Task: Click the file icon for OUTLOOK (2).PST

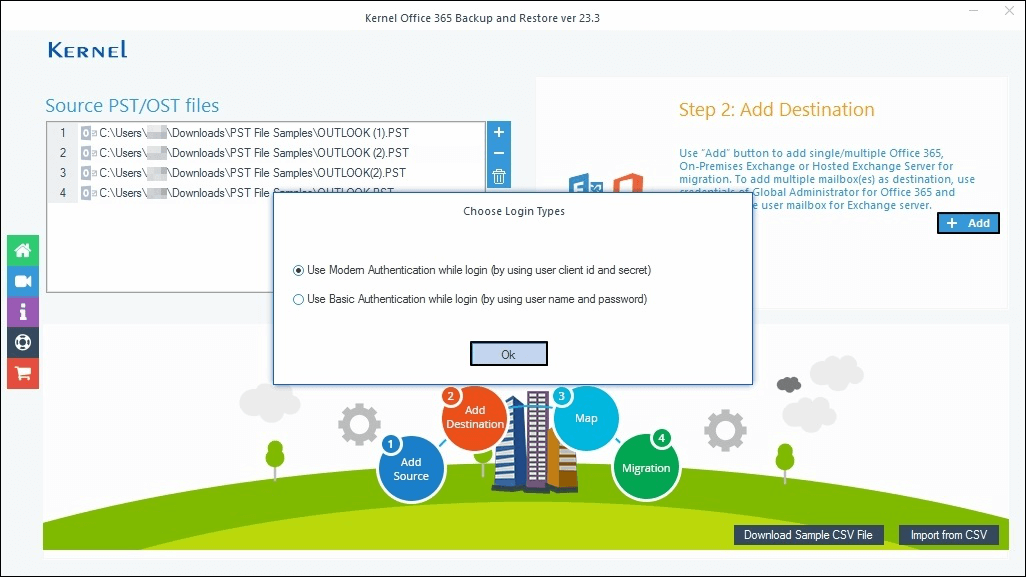Action: click(88, 153)
